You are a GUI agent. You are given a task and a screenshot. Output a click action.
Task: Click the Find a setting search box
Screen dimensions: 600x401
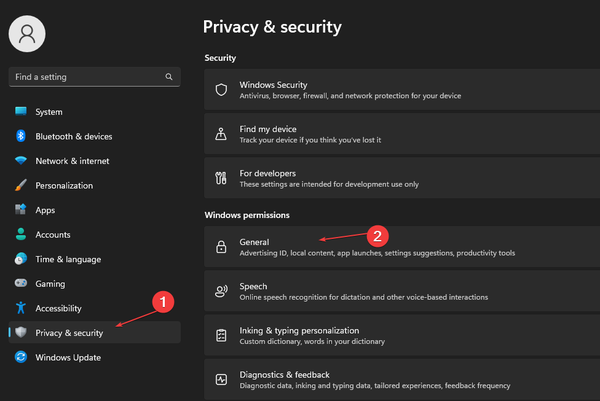pos(85,77)
